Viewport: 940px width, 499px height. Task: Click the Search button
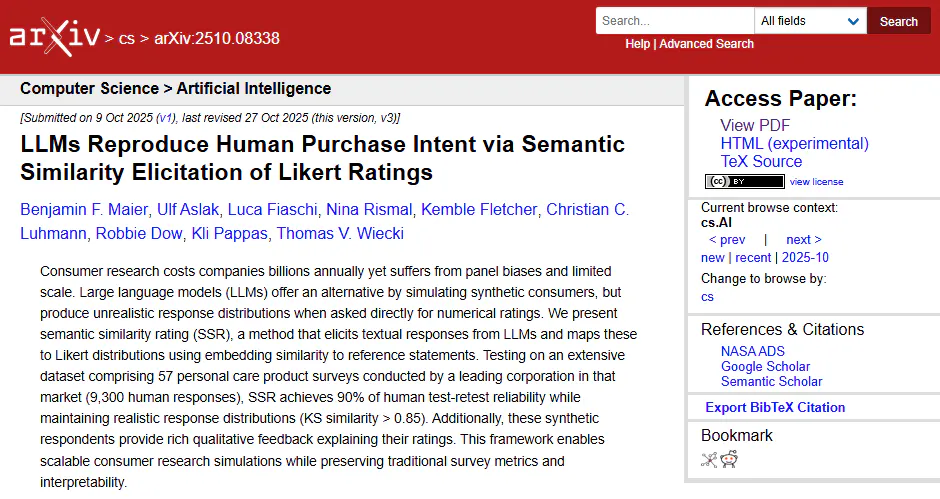click(x=898, y=21)
